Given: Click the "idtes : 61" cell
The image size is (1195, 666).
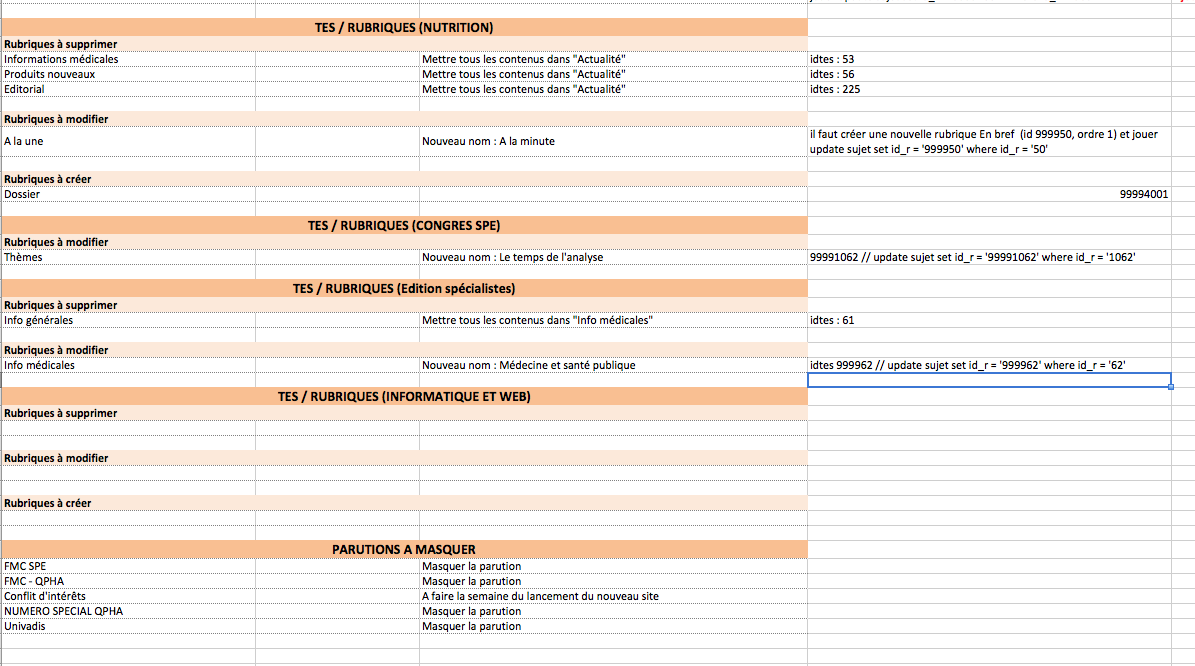Looking at the screenshot, I should point(832,320).
